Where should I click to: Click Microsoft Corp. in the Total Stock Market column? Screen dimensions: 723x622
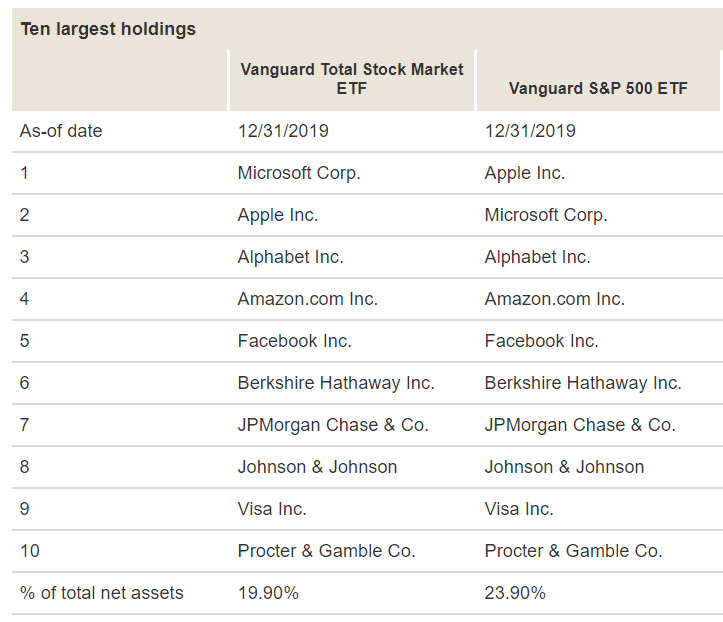(299, 173)
